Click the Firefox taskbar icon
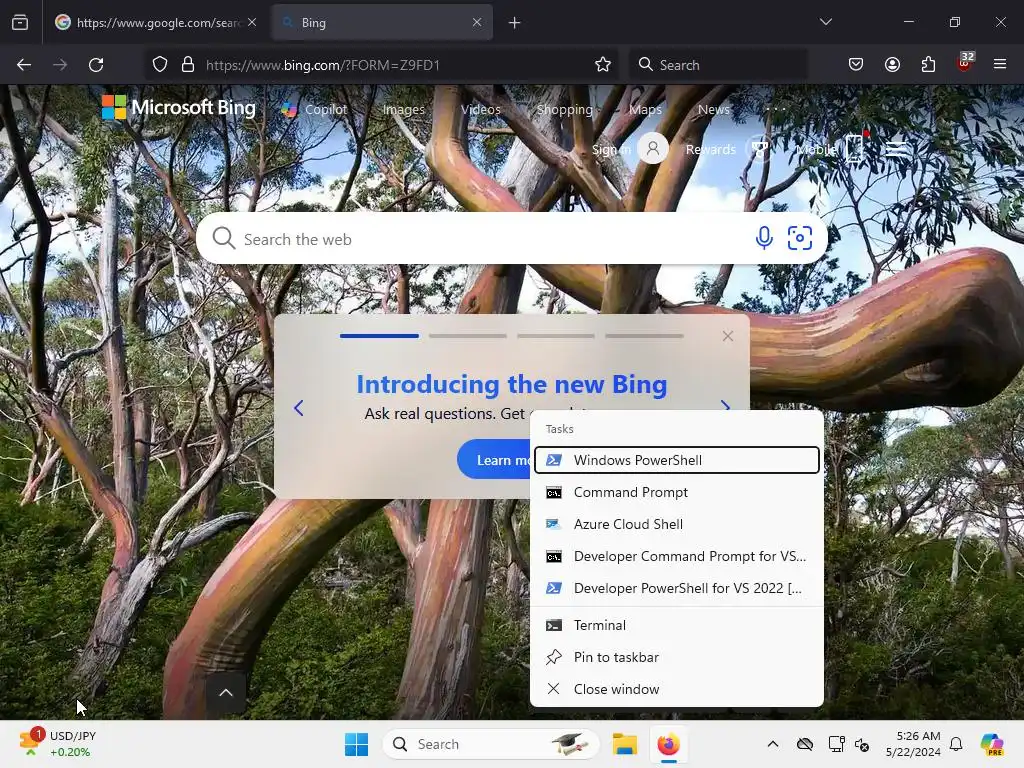 pyautogui.click(x=669, y=744)
